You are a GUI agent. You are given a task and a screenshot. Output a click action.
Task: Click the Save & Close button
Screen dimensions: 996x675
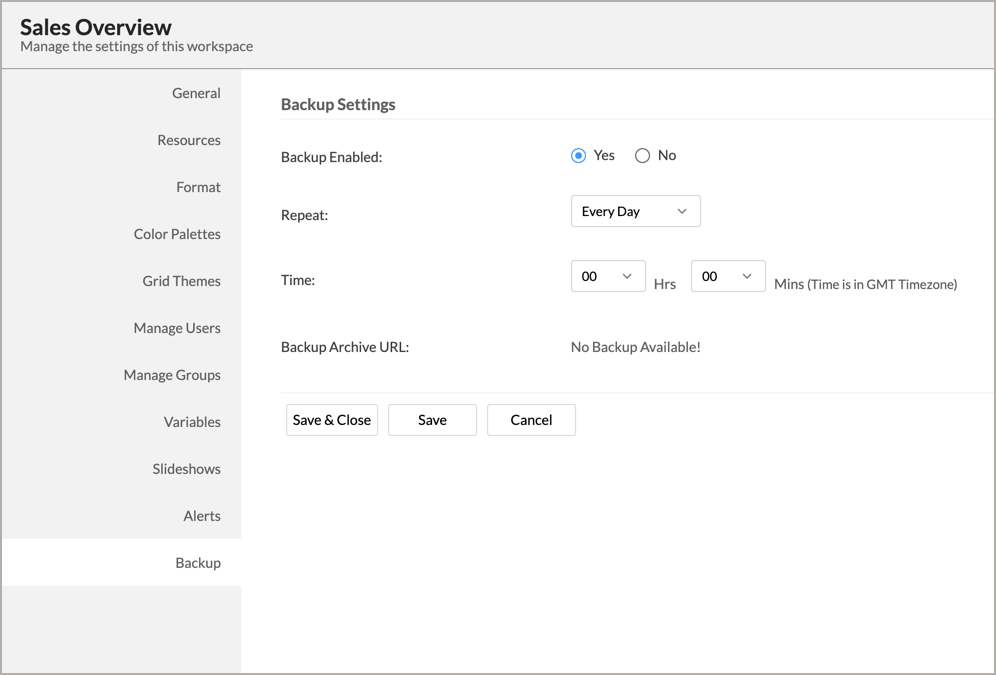pos(332,420)
